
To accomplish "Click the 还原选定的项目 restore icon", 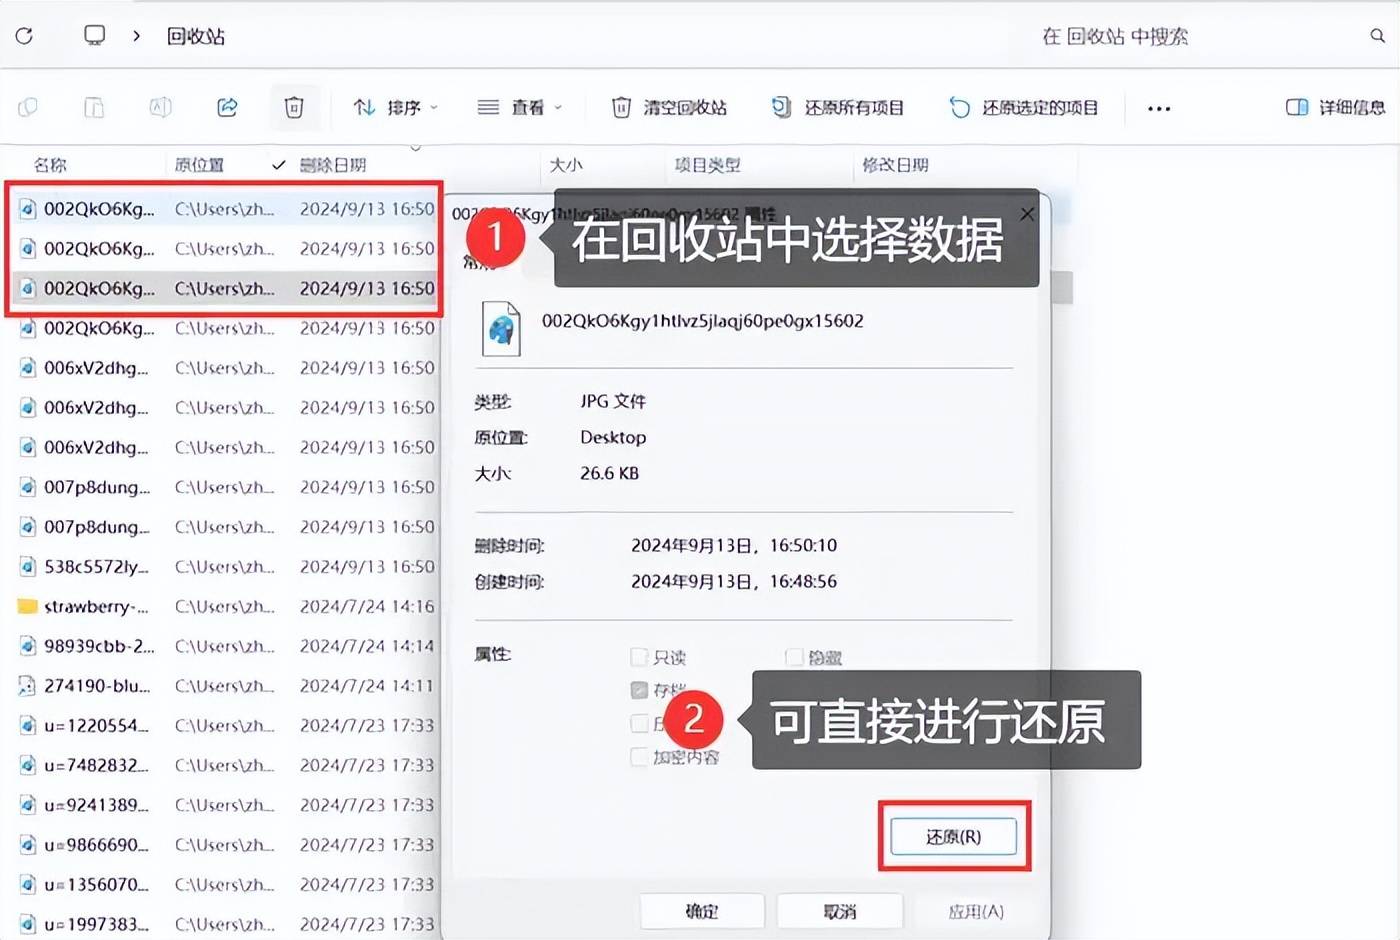I will coord(958,107).
